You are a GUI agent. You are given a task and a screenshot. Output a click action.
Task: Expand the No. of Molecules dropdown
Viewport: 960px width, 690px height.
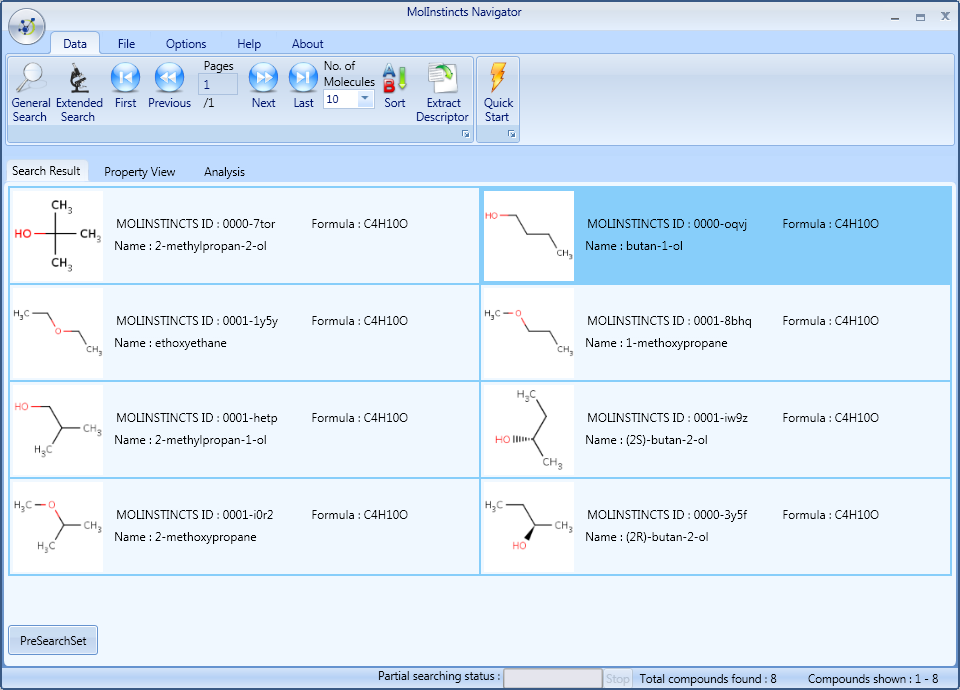pyautogui.click(x=365, y=99)
